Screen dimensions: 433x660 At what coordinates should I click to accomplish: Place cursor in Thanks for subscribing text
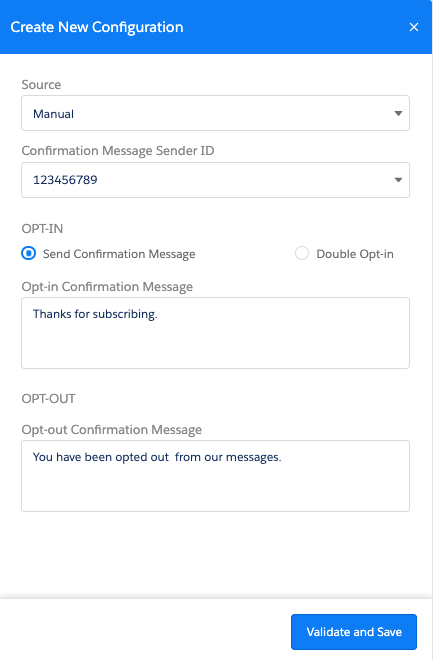95,314
